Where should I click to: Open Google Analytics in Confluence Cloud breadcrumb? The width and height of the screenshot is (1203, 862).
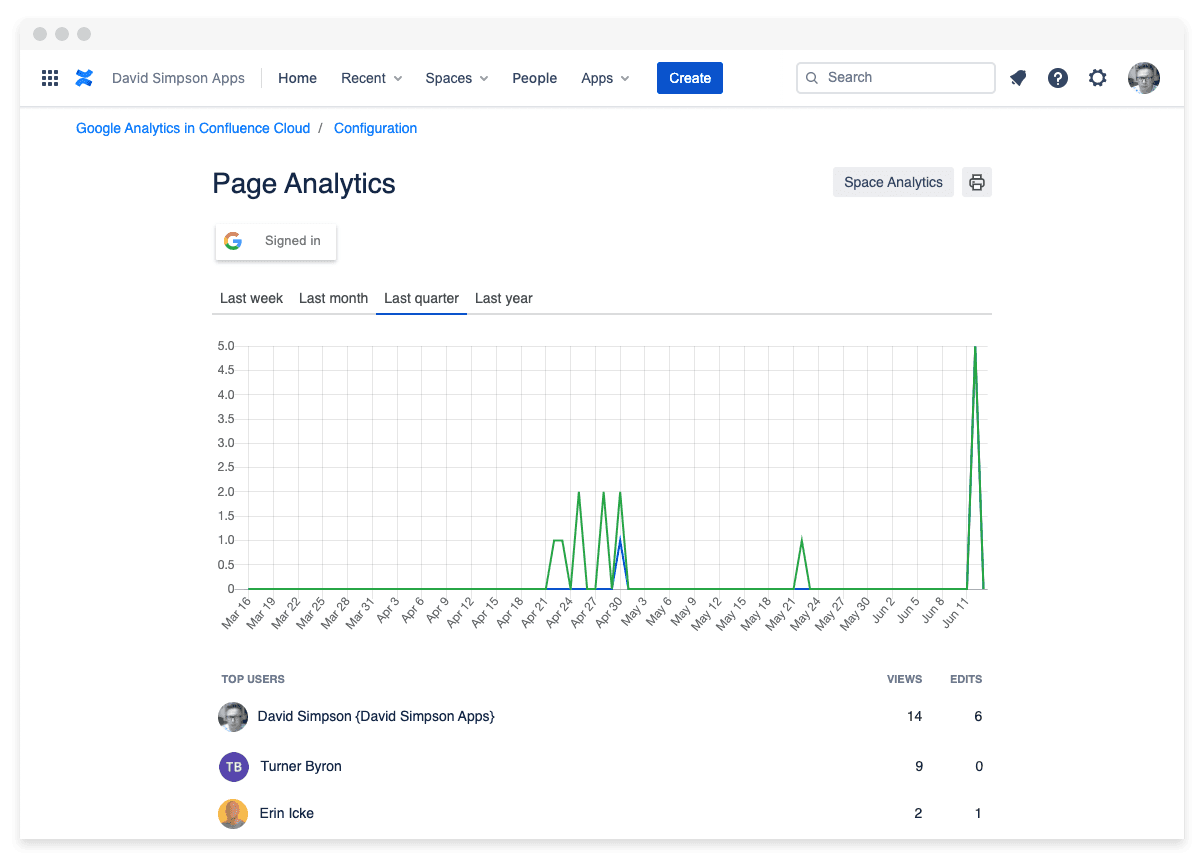click(193, 128)
